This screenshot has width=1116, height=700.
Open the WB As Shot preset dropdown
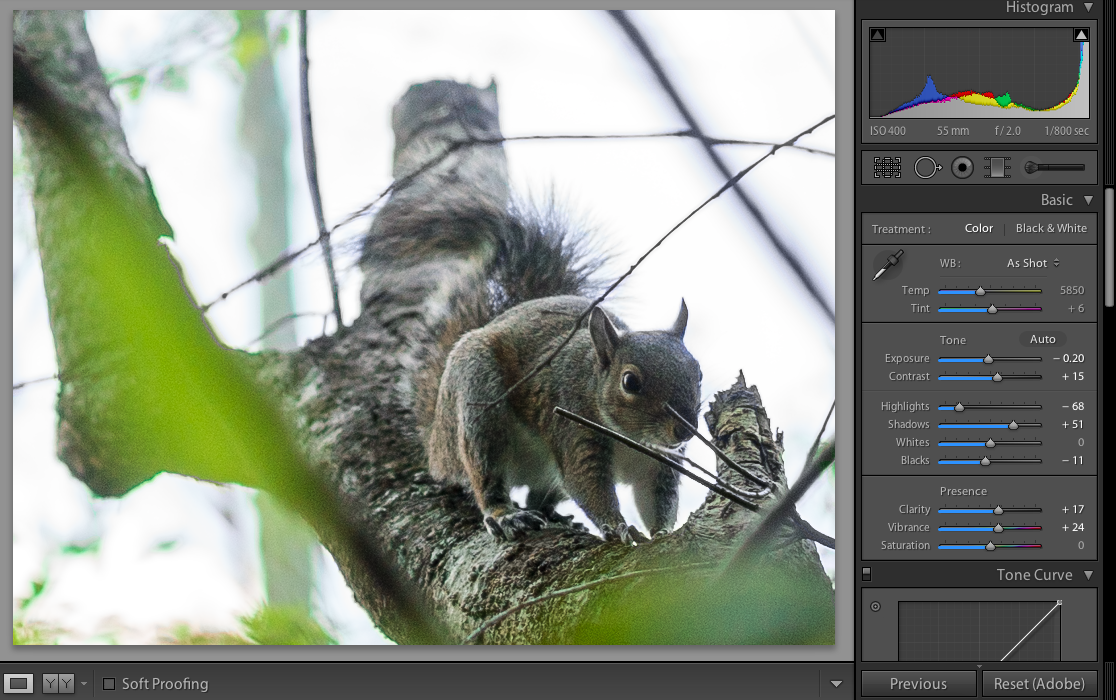[1033, 263]
